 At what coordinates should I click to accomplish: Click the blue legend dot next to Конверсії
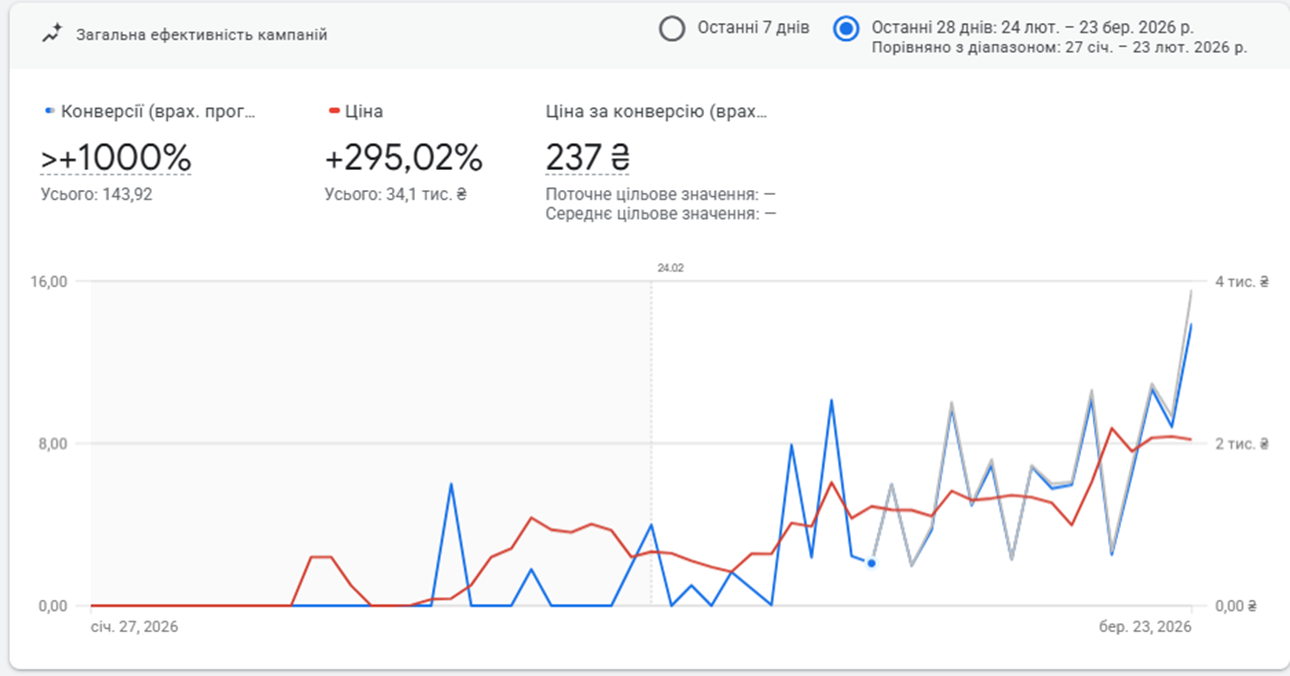(x=50, y=112)
